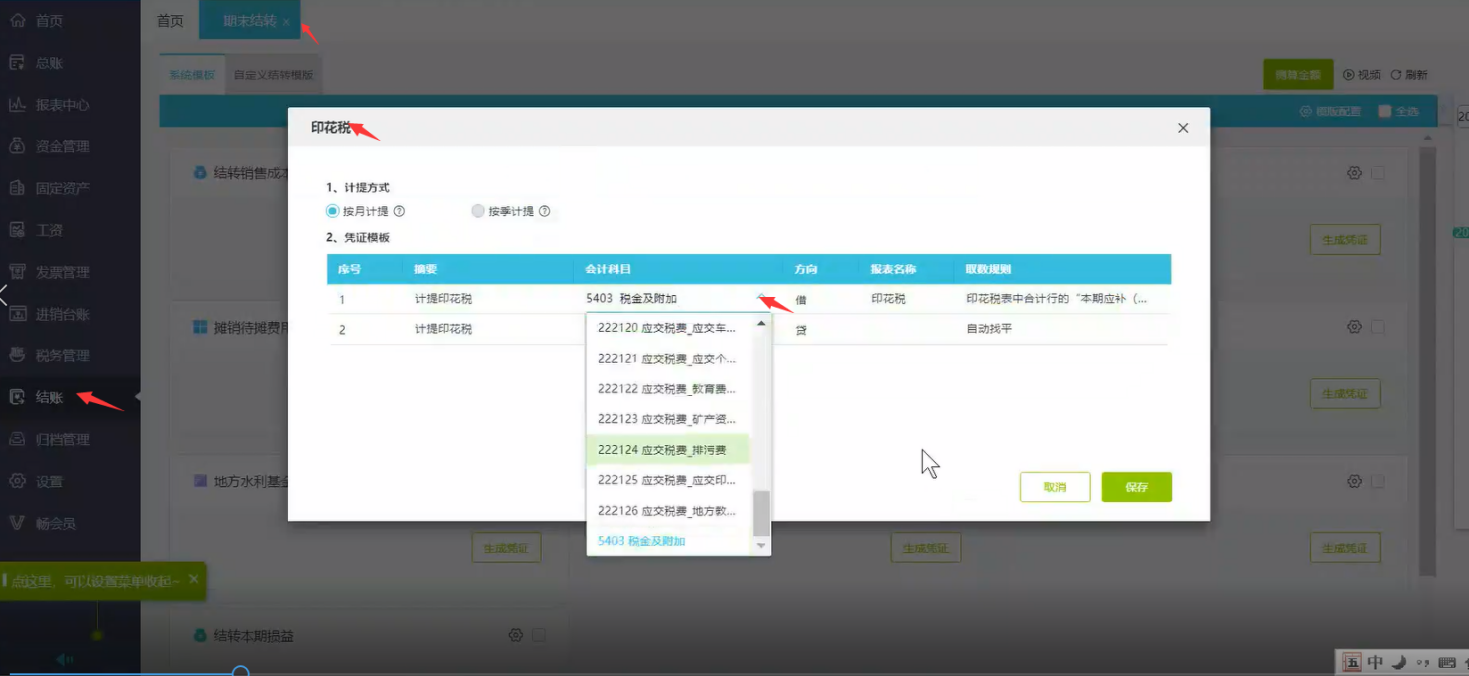Viewport: 1469px width, 676px height.
Task: Switch to 自定义结转模板 tab
Action: coord(273,75)
